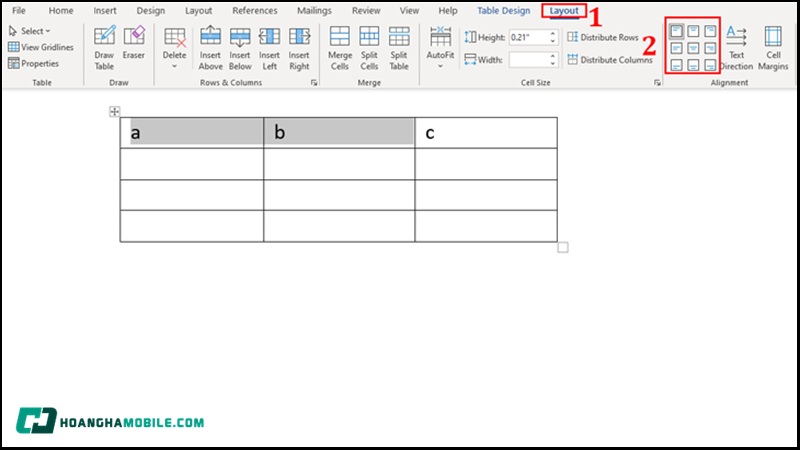Switch to the Design tab
The height and width of the screenshot is (450, 800).
click(151, 10)
